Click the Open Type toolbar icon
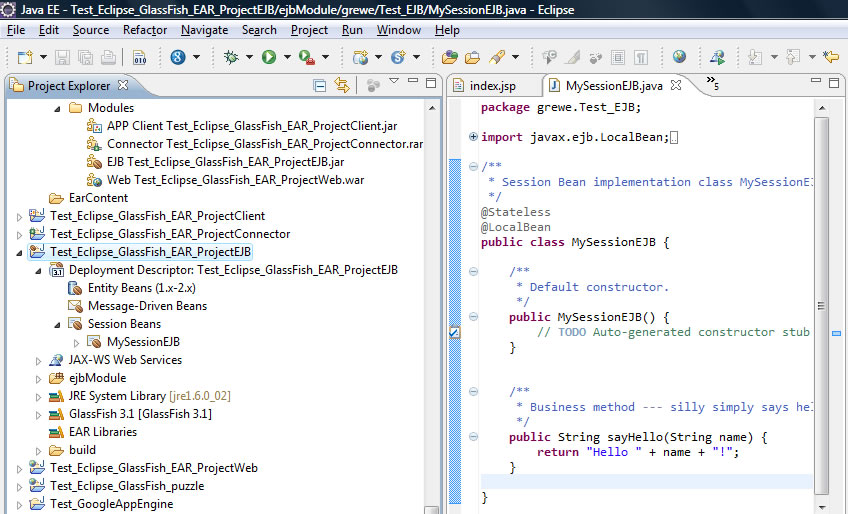Image resolution: width=848 pixels, height=514 pixels. coord(450,57)
